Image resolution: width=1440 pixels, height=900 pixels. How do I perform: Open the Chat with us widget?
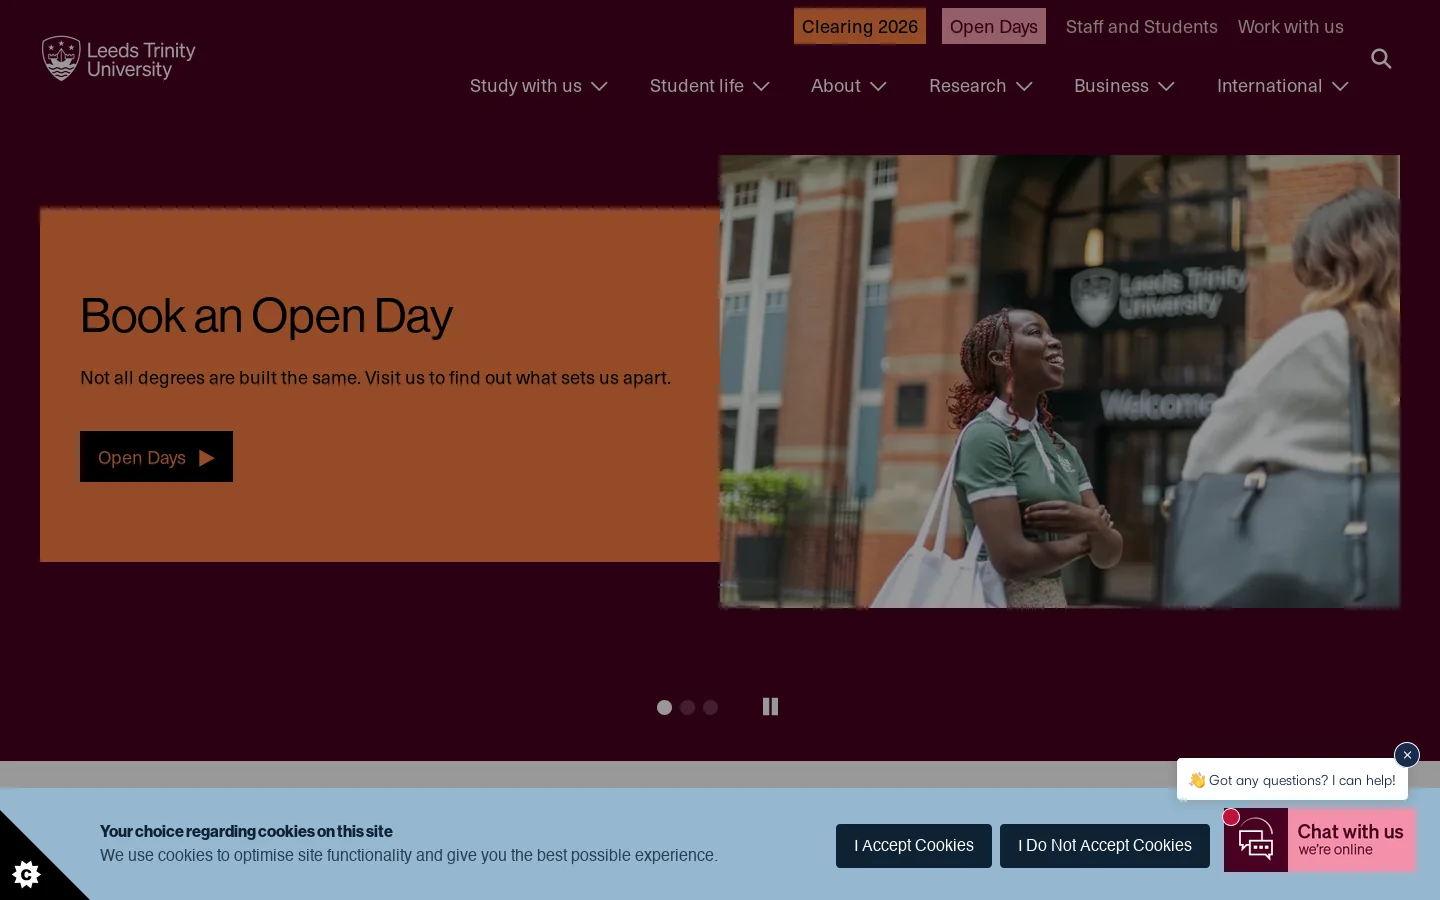pos(1320,840)
